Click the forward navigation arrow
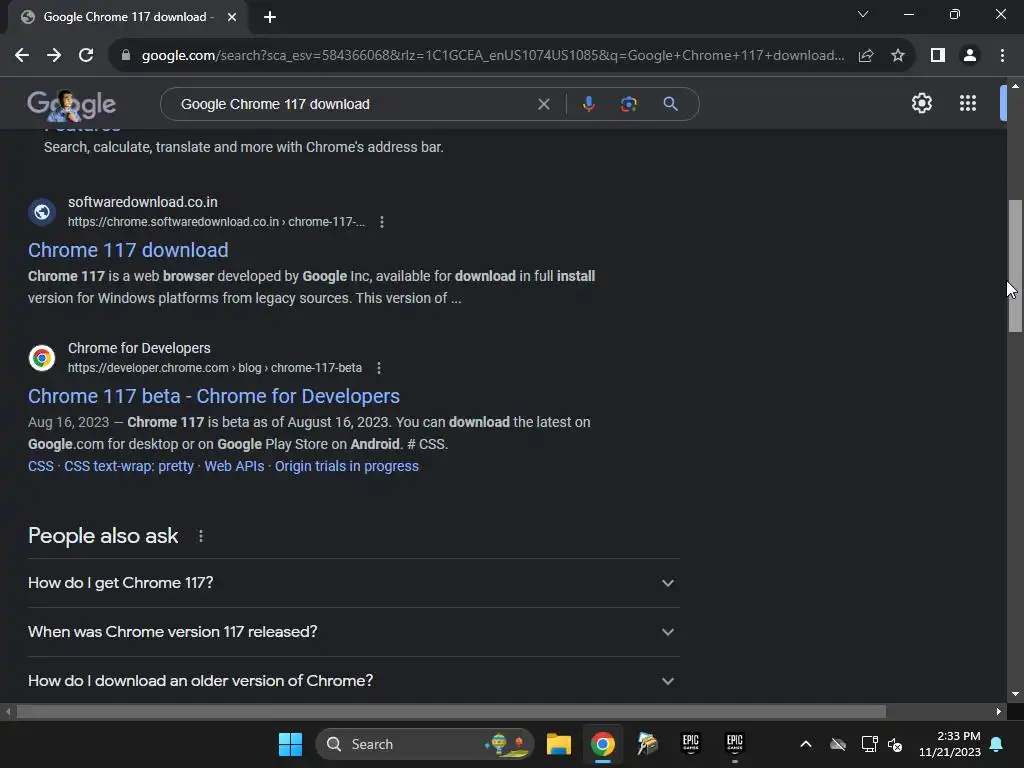Viewport: 1024px width, 768px height. [x=54, y=56]
